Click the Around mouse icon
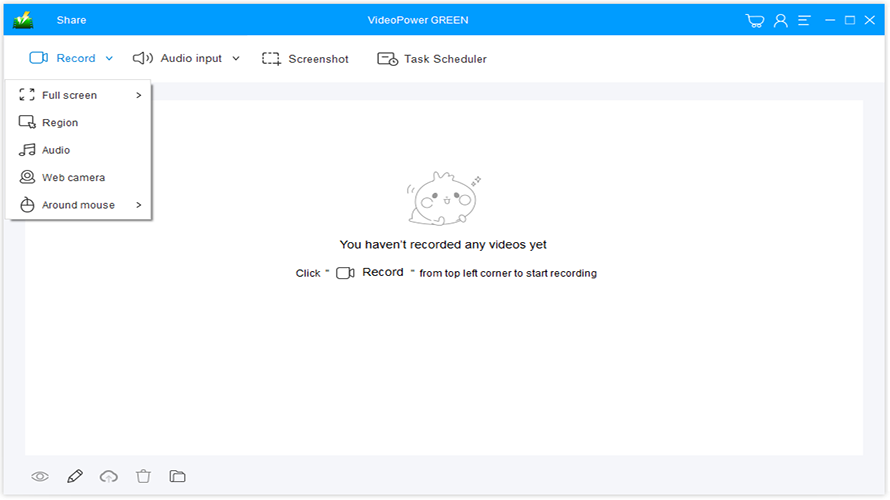This screenshot has width=890, height=500. point(27,205)
